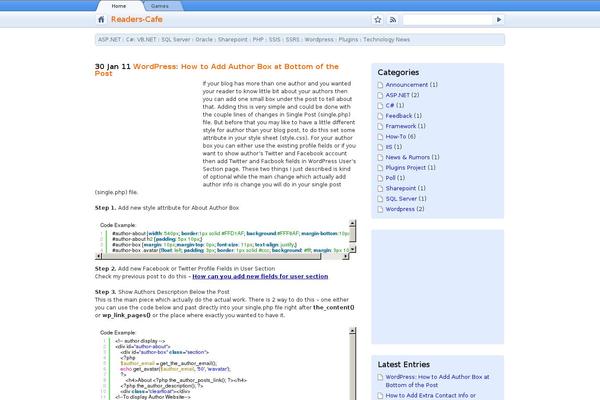Open the ASP.NET navigation link
The width and height of the screenshot is (600, 400).
[x=109, y=39]
